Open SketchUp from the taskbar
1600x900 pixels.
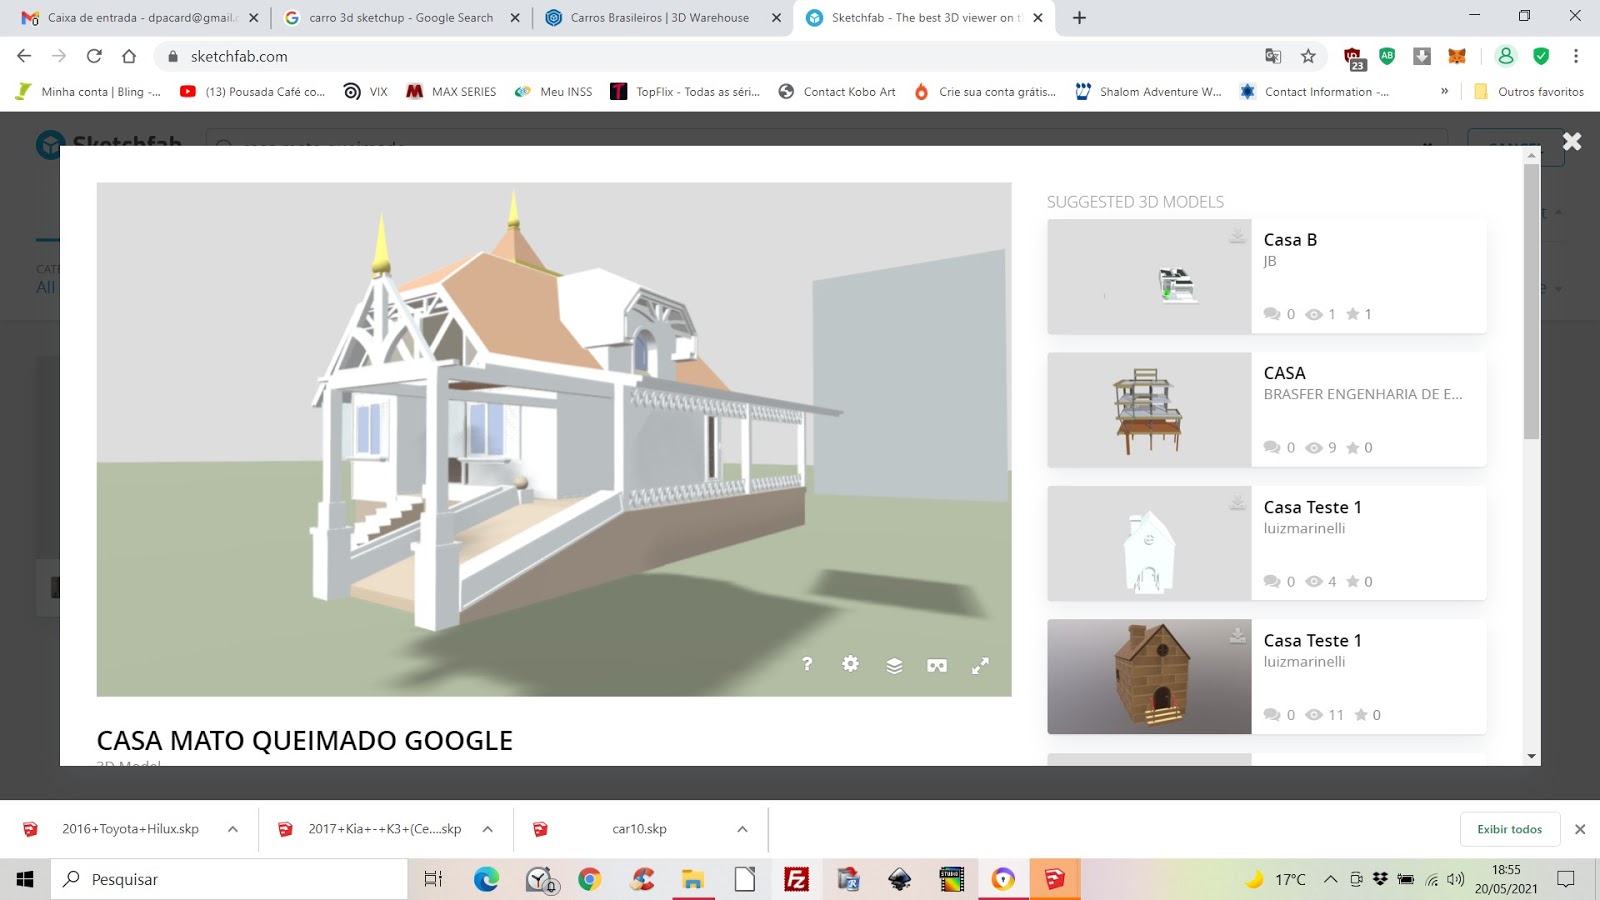1054,879
